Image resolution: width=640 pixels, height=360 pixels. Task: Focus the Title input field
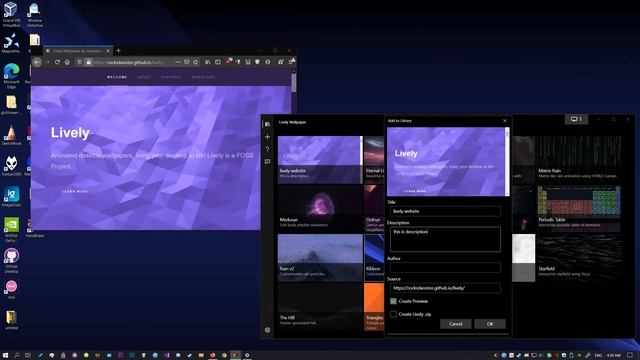[x=445, y=211]
